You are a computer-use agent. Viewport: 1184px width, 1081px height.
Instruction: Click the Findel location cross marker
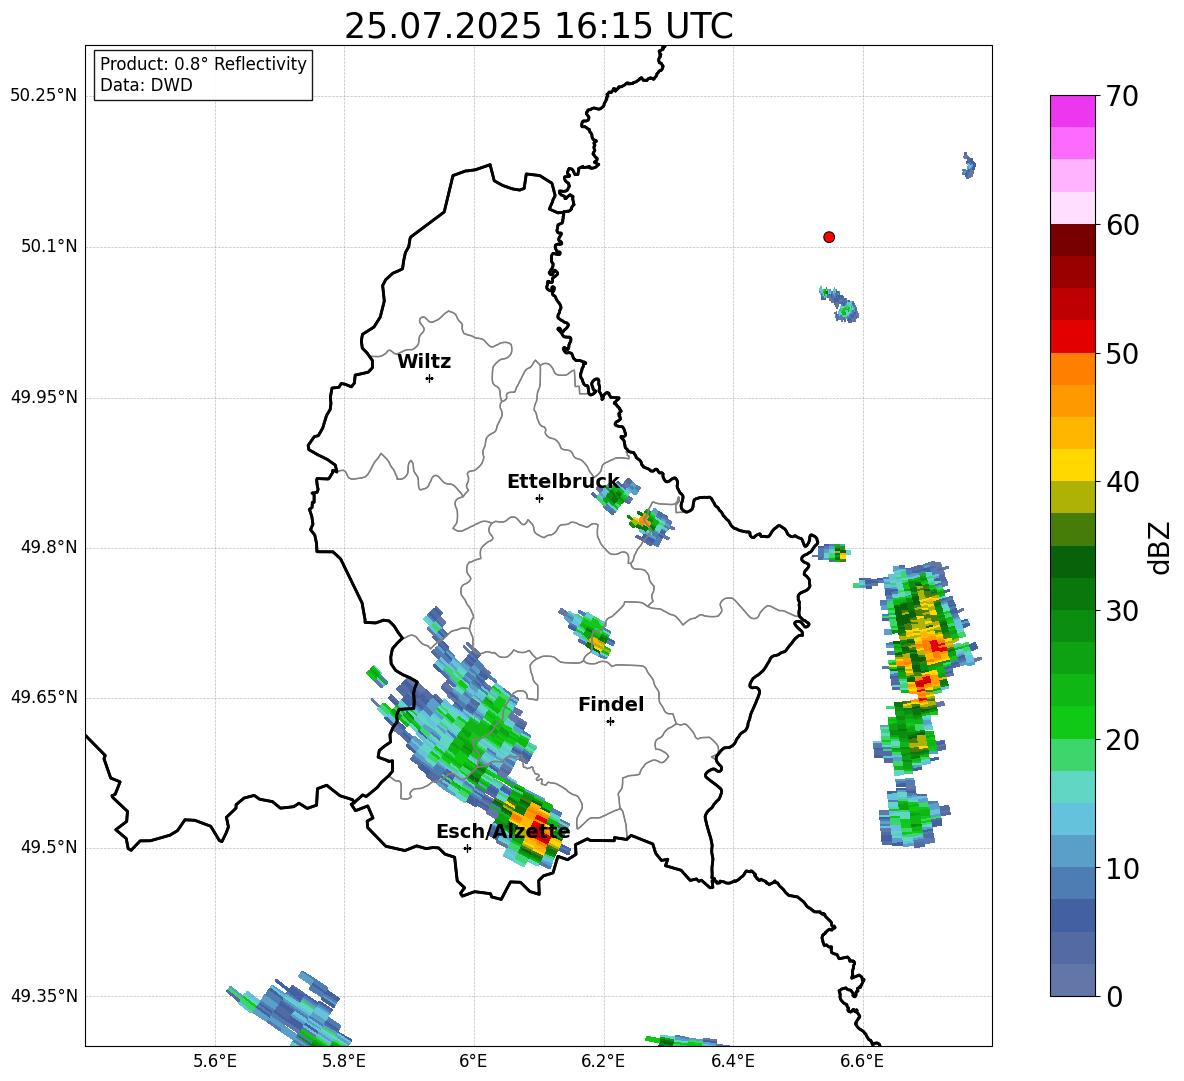point(610,722)
